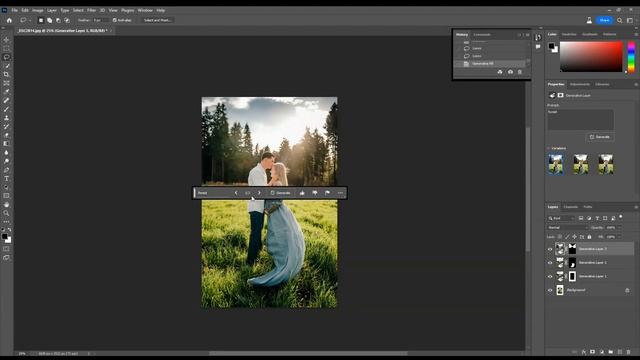Viewport: 640px width, 360px height.
Task: Create a new group folder in Layers panel
Action: click(611, 351)
